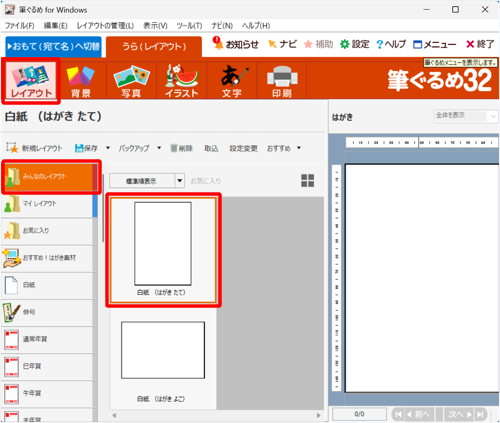Click the 設定変更 button

[243, 148]
